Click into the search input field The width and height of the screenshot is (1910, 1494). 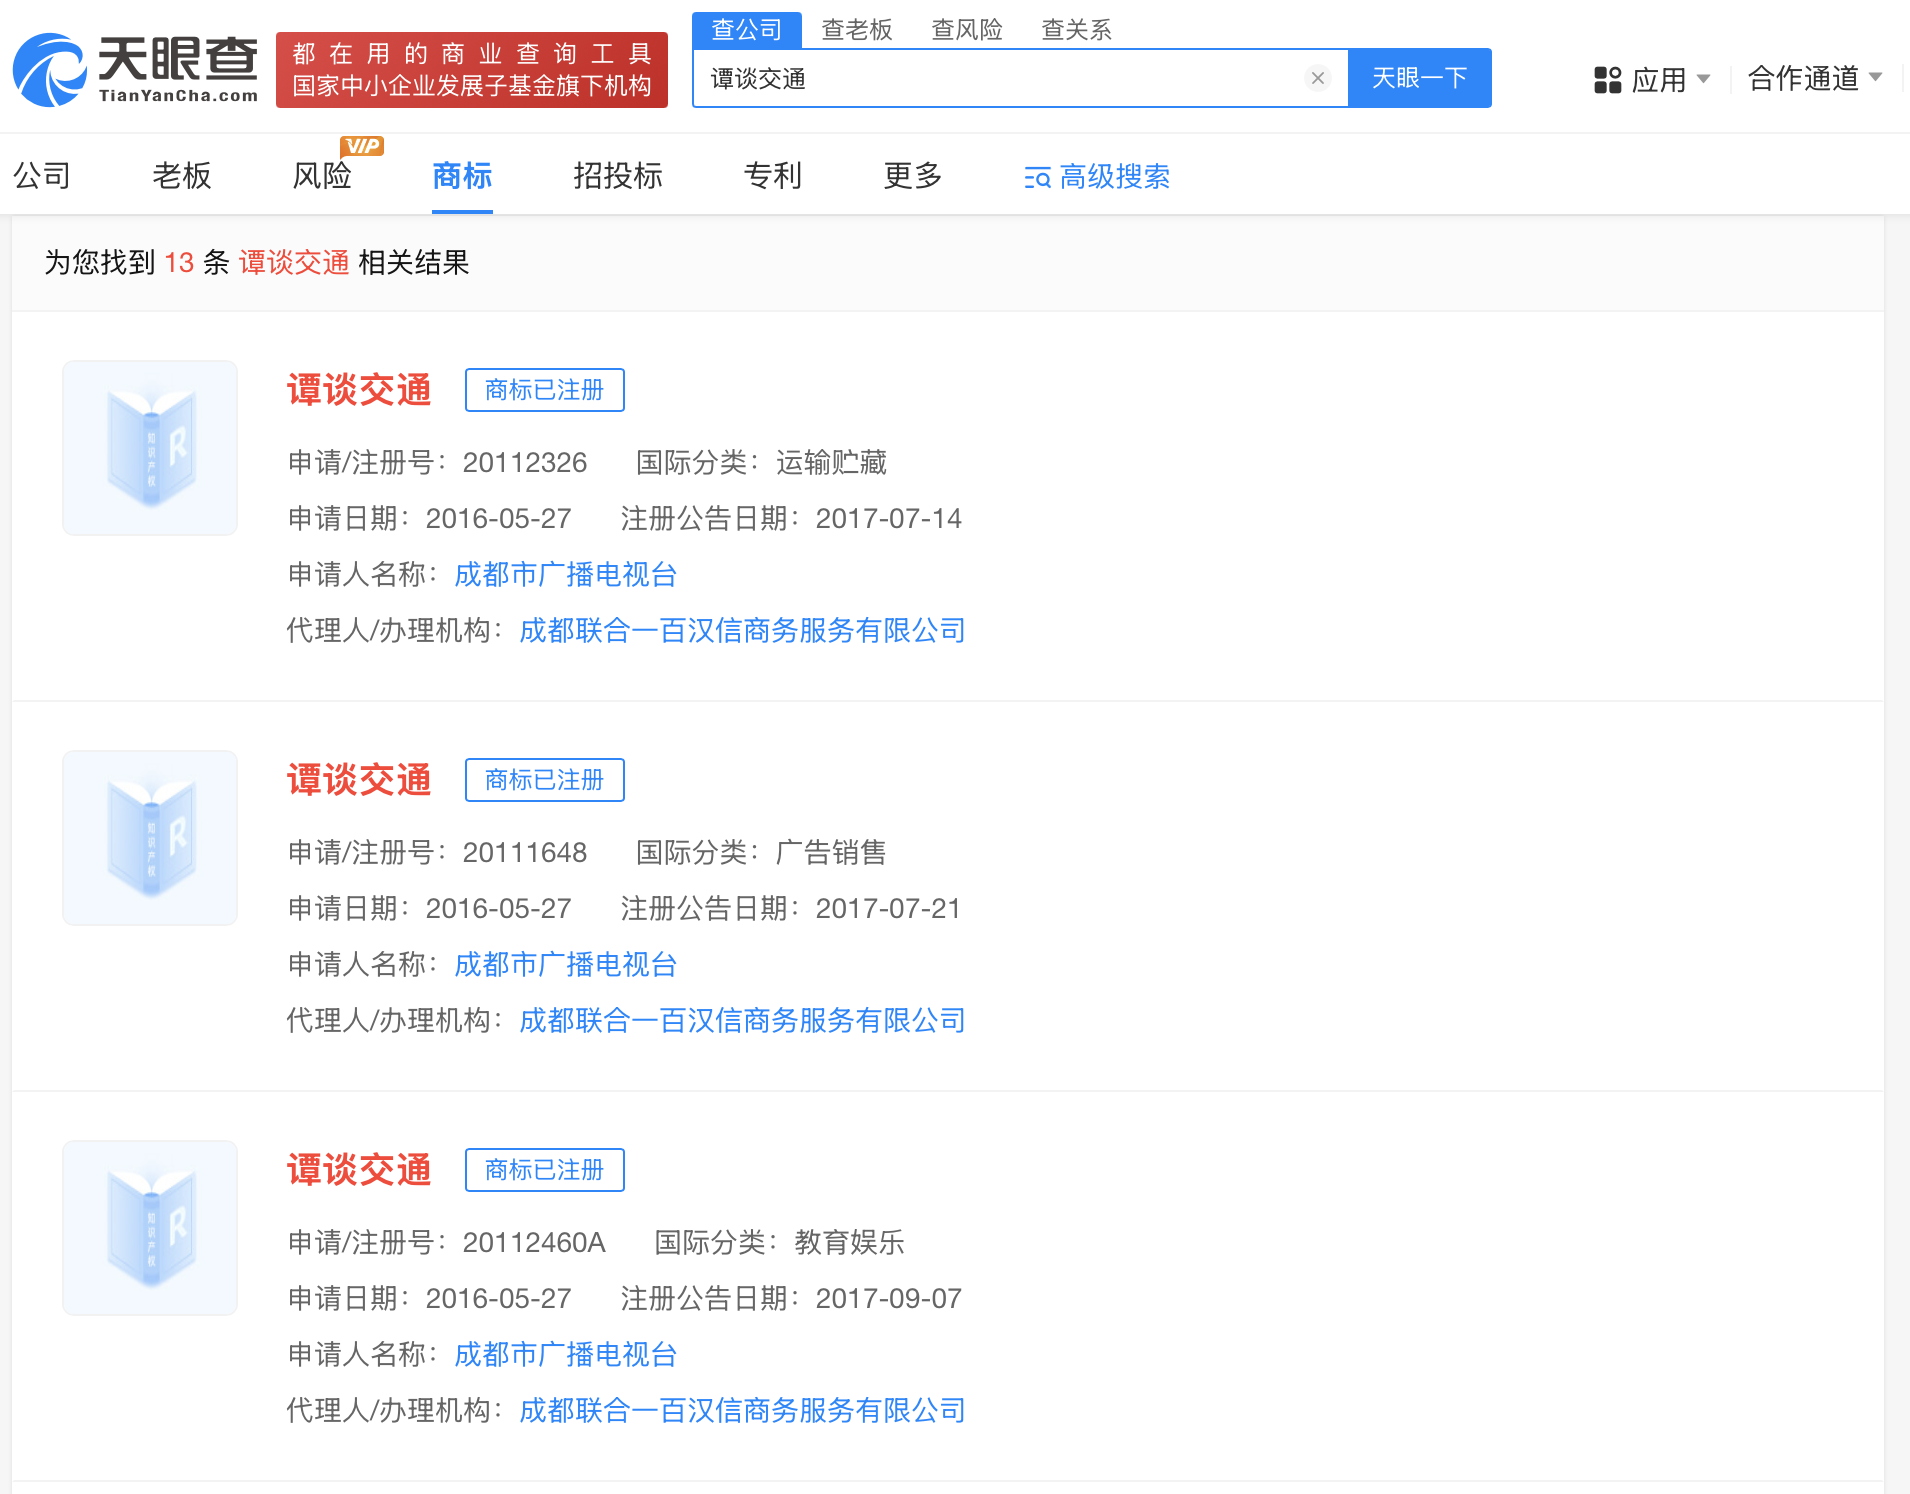pyautogui.click(x=1000, y=78)
